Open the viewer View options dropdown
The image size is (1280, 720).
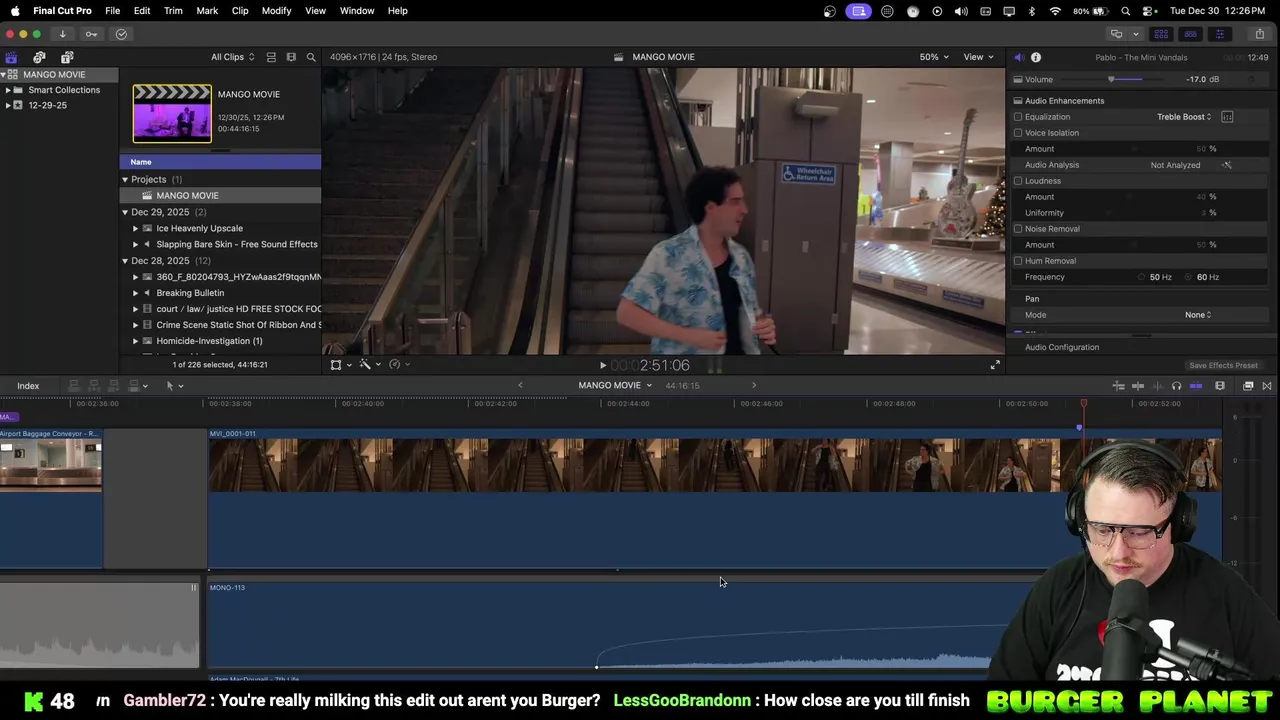pyautogui.click(x=978, y=57)
